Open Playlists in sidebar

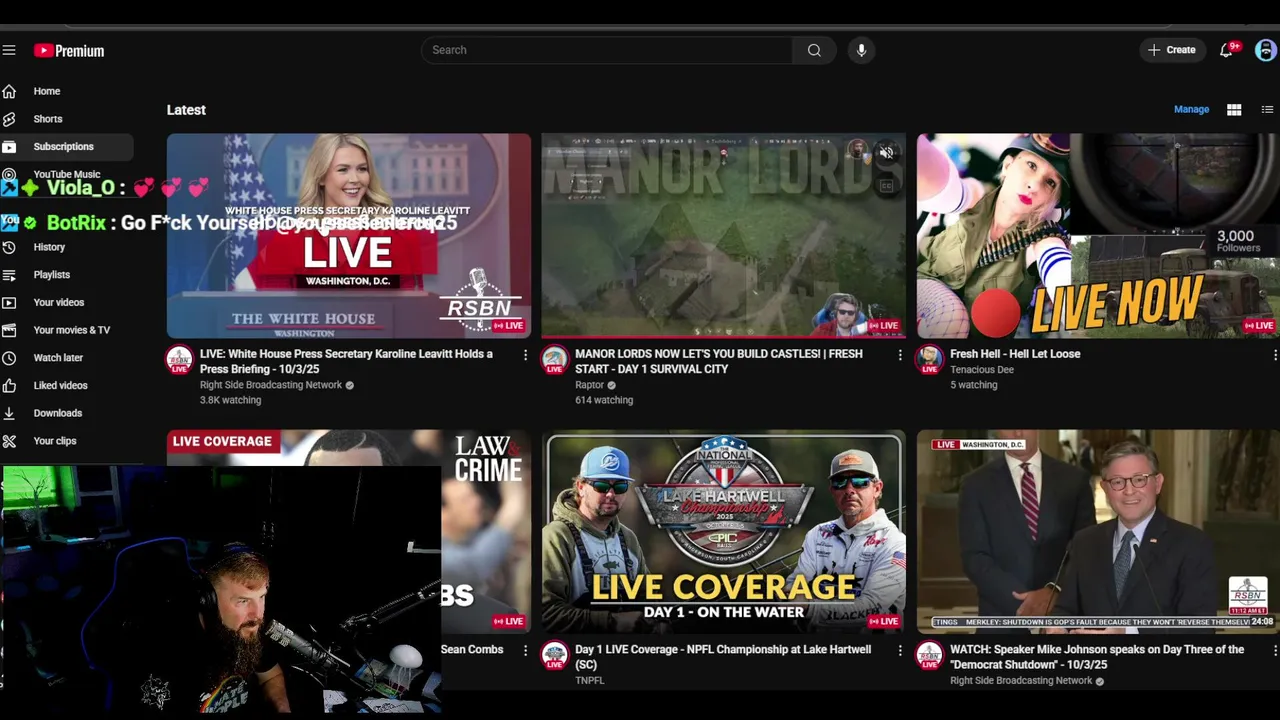[x=52, y=275]
